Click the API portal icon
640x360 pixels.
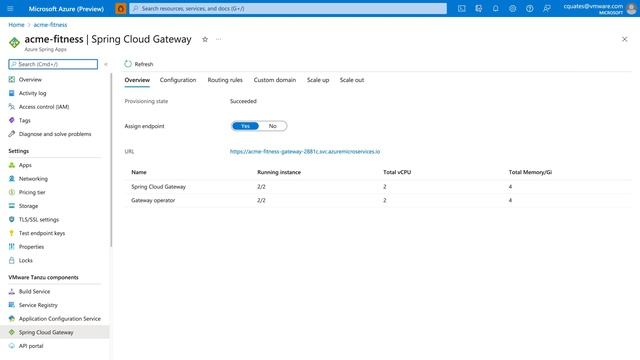point(11,346)
